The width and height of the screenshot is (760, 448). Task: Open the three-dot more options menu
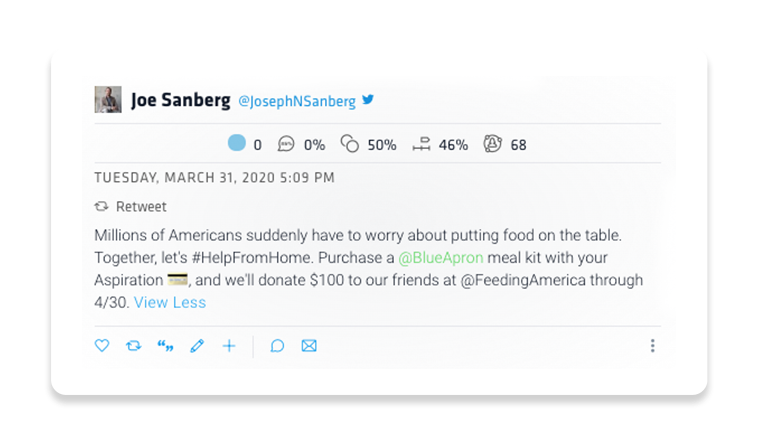coord(652,346)
